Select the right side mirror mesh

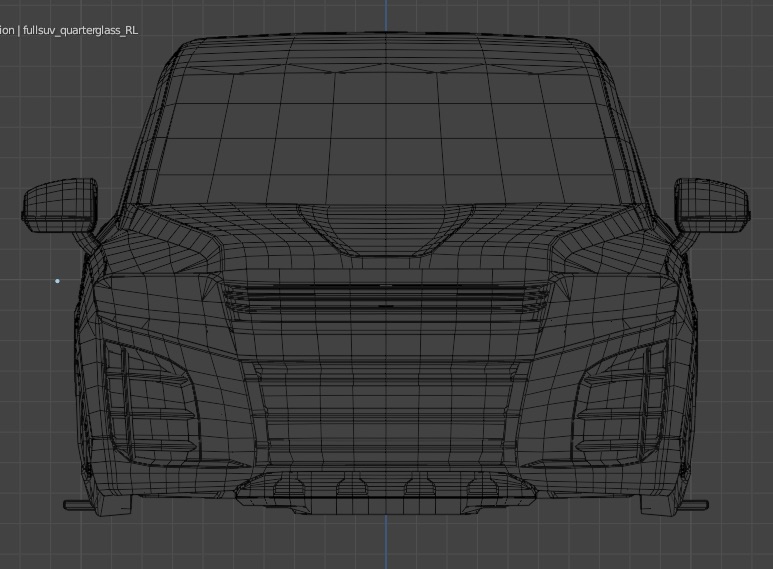(712, 205)
